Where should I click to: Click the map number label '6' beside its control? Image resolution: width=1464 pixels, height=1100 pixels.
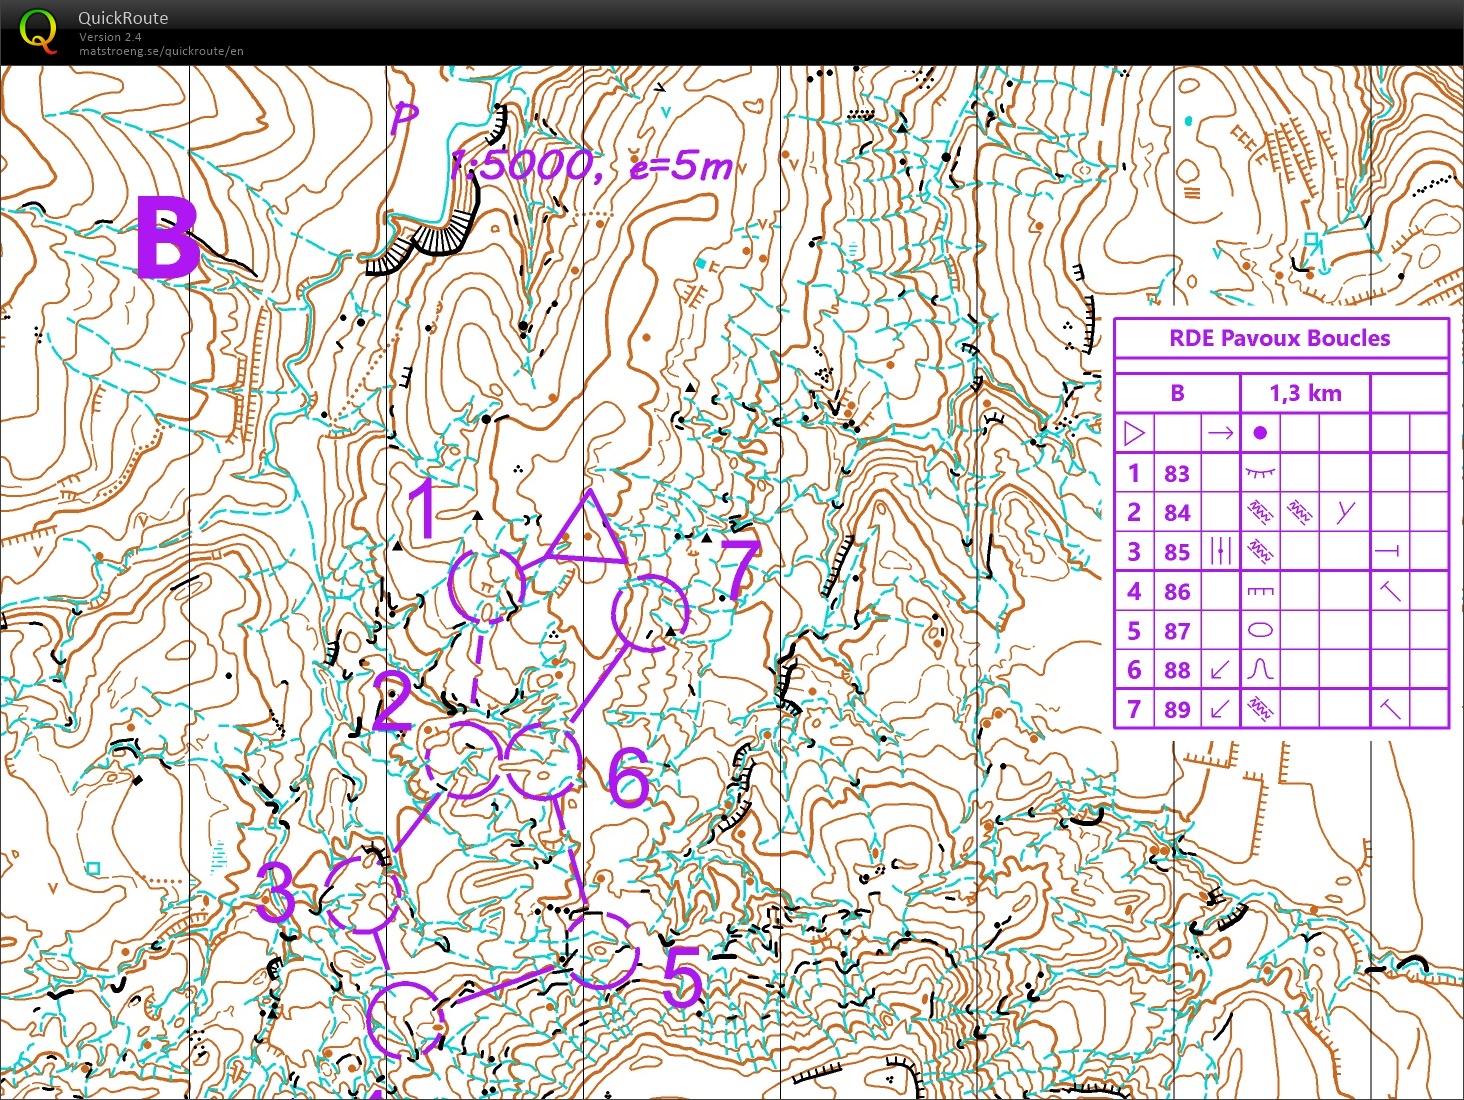tap(630, 776)
